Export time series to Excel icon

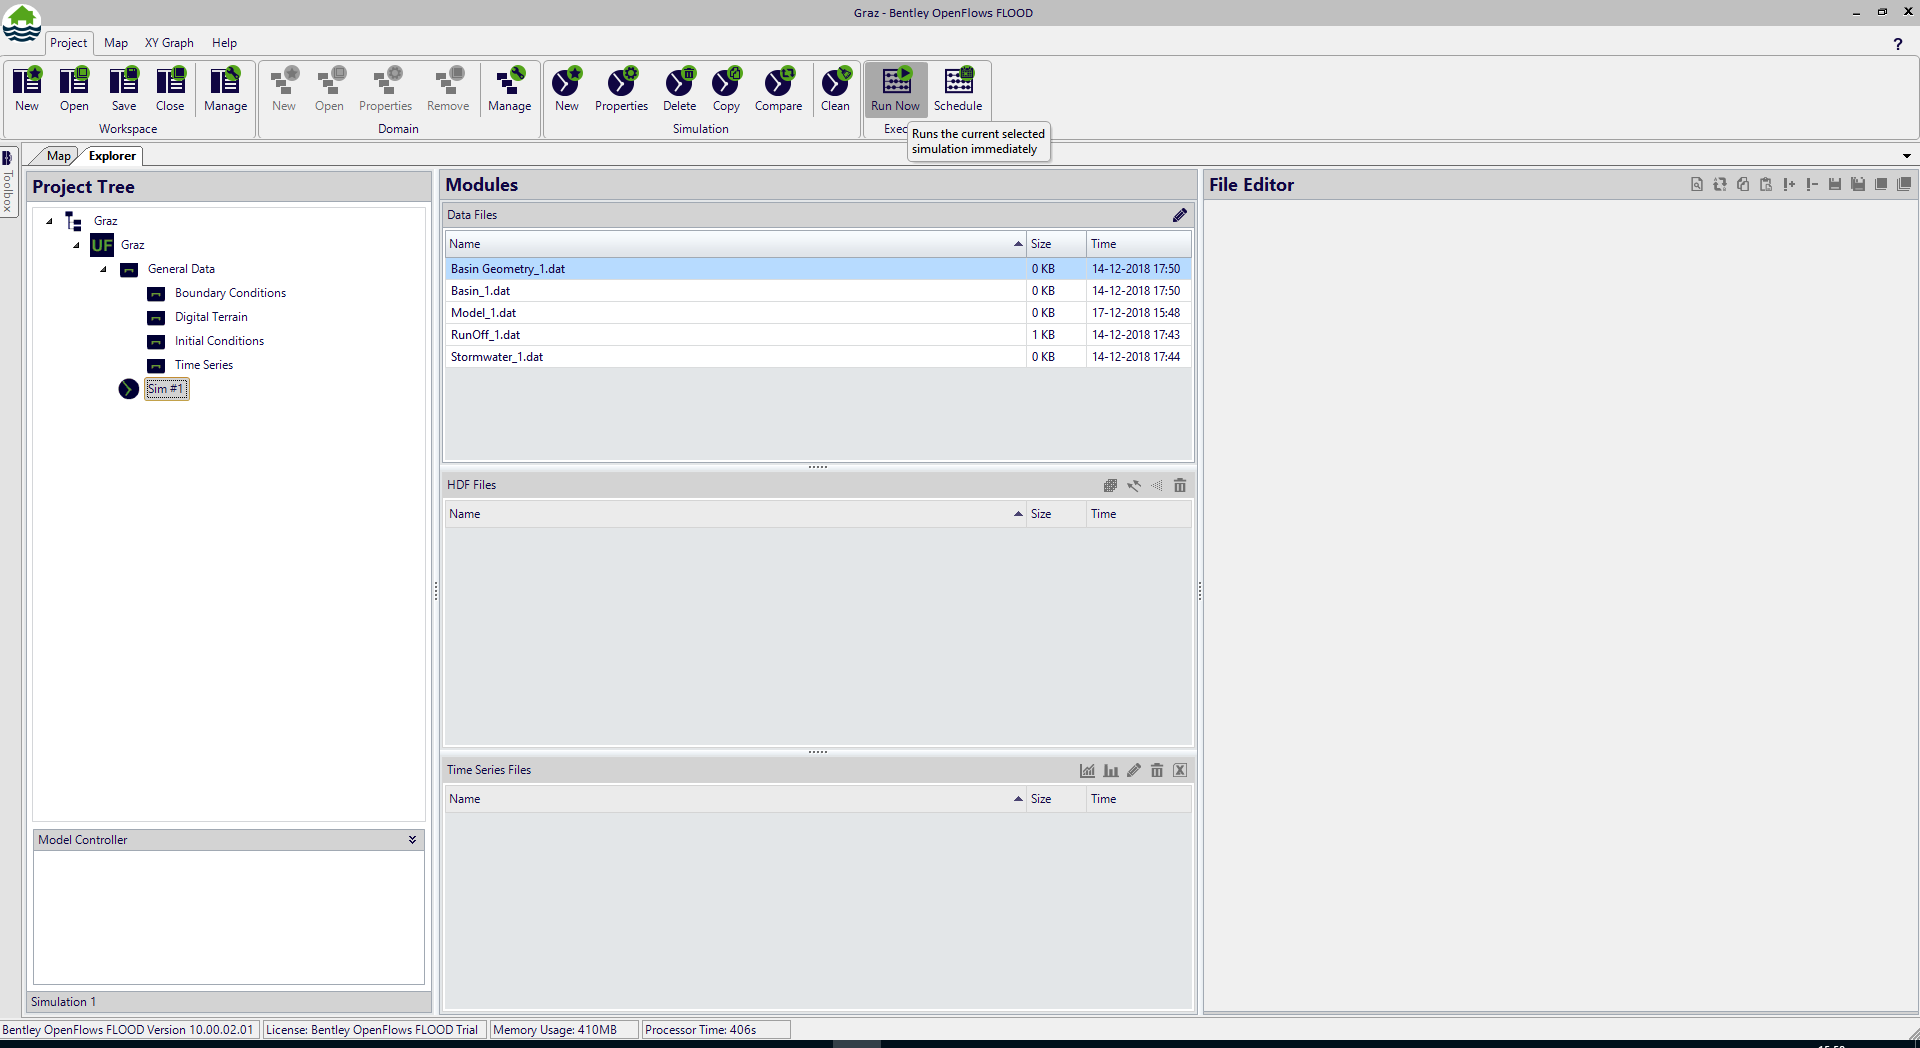click(1180, 770)
